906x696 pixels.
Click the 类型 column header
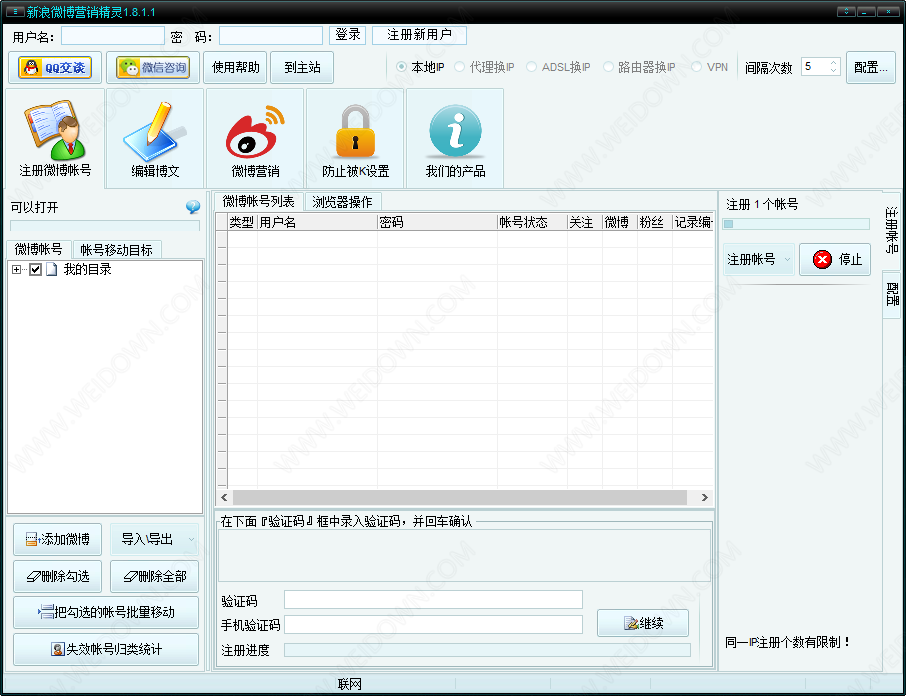[242, 222]
